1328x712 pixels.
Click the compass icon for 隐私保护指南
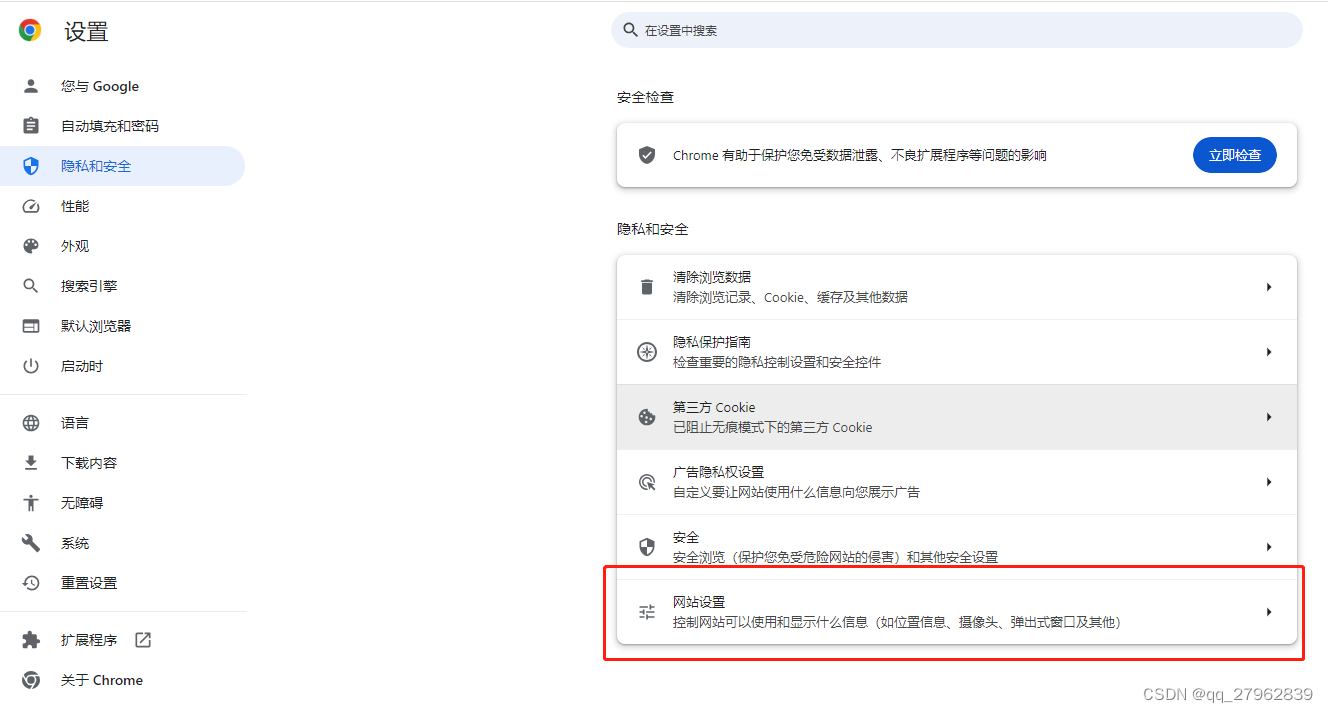647,352
